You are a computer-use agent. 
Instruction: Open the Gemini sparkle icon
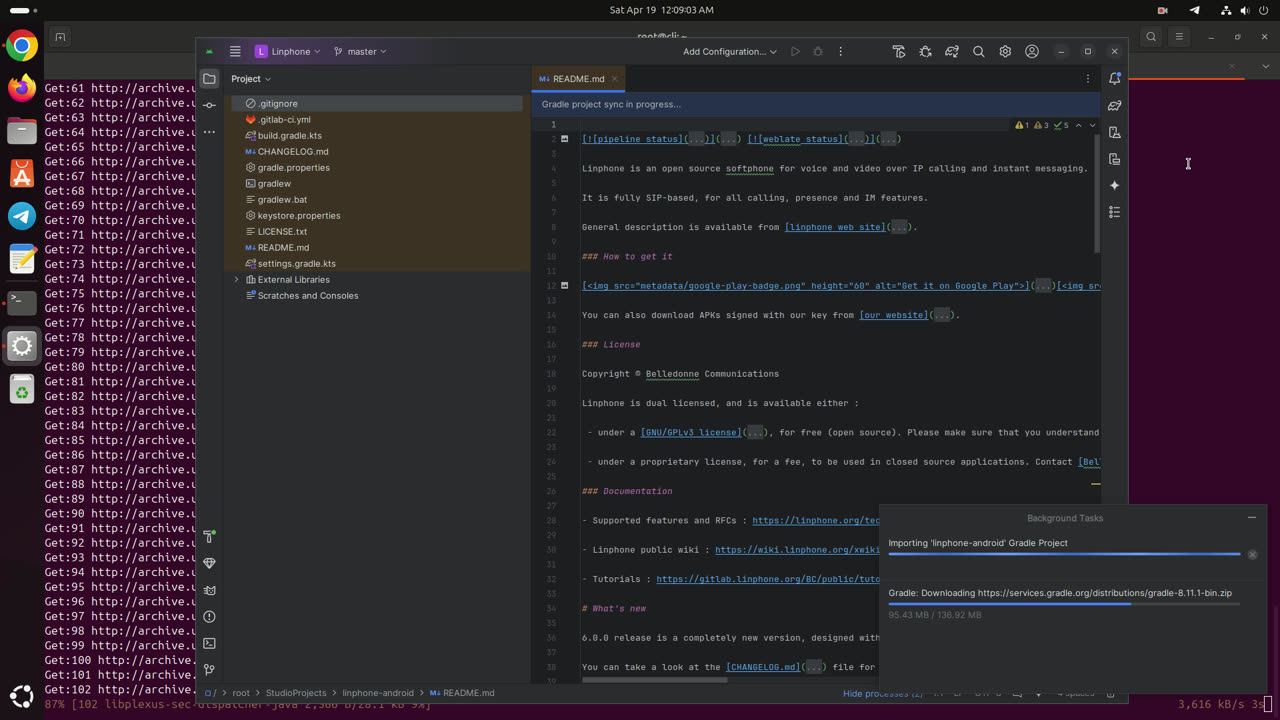tap(1114, 185)
